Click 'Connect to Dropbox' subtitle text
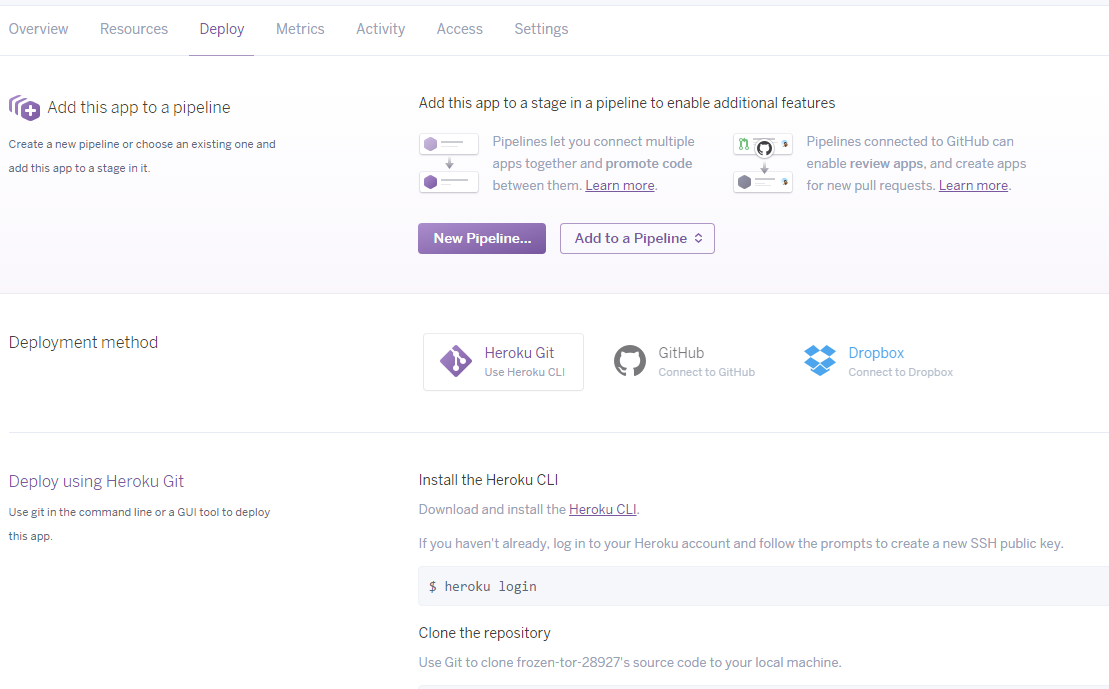This screenshot has height=689, width=1109. pyautogui.click(x=900, y=372)
